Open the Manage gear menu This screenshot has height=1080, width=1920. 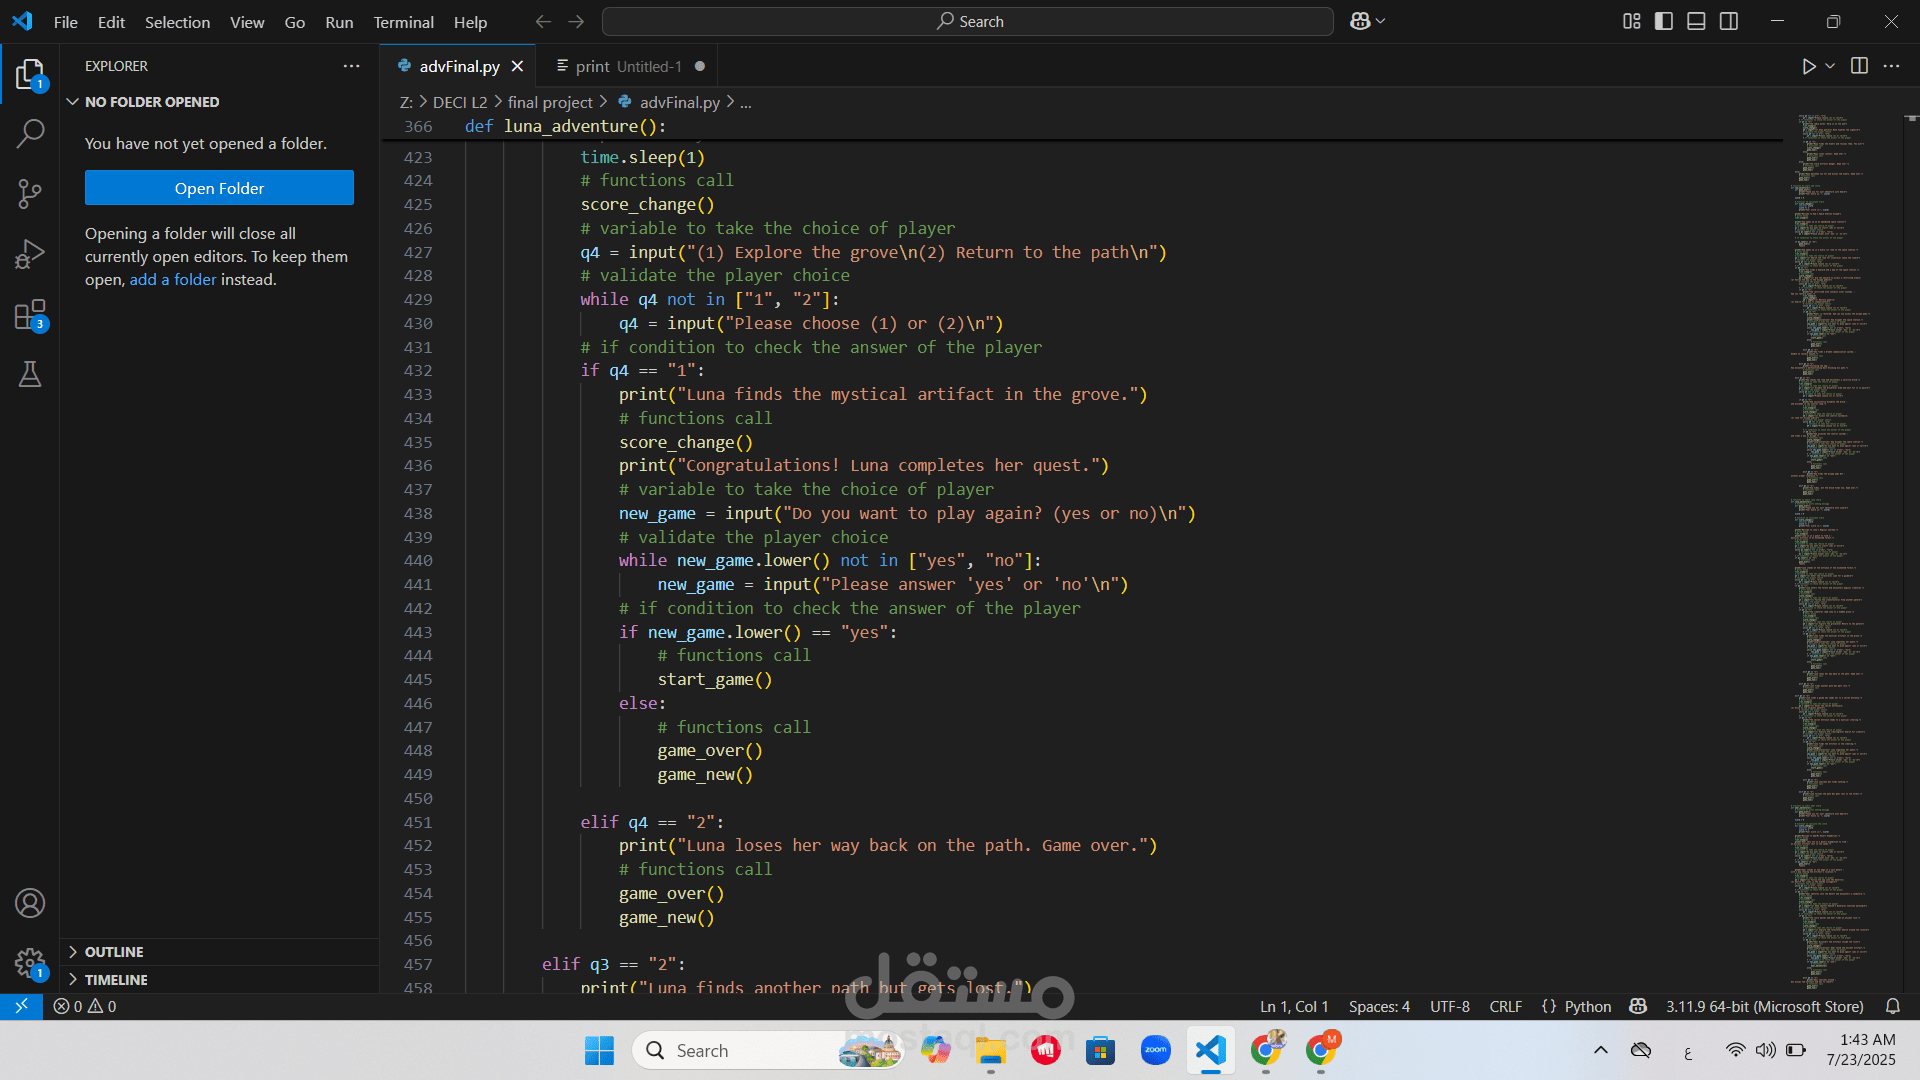pyautogui.click(x=30, y=963)
